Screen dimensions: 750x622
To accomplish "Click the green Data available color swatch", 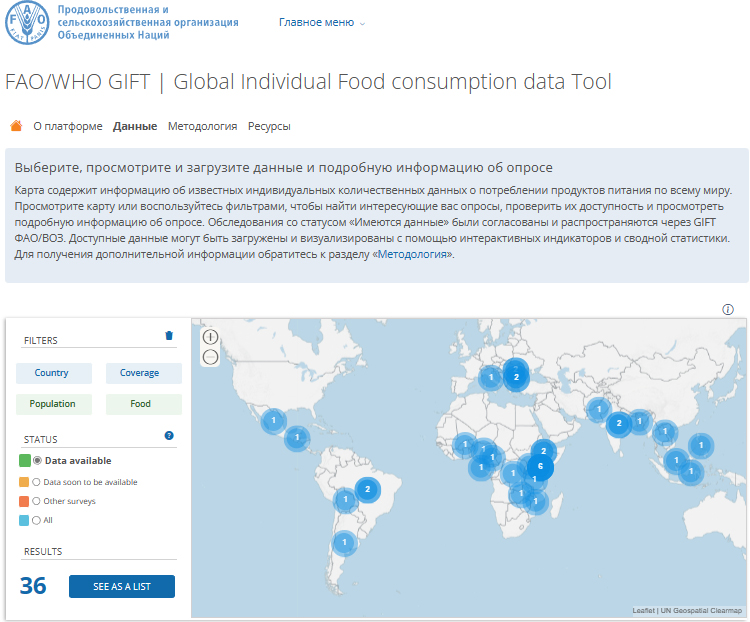I will [x=24, y=461].
